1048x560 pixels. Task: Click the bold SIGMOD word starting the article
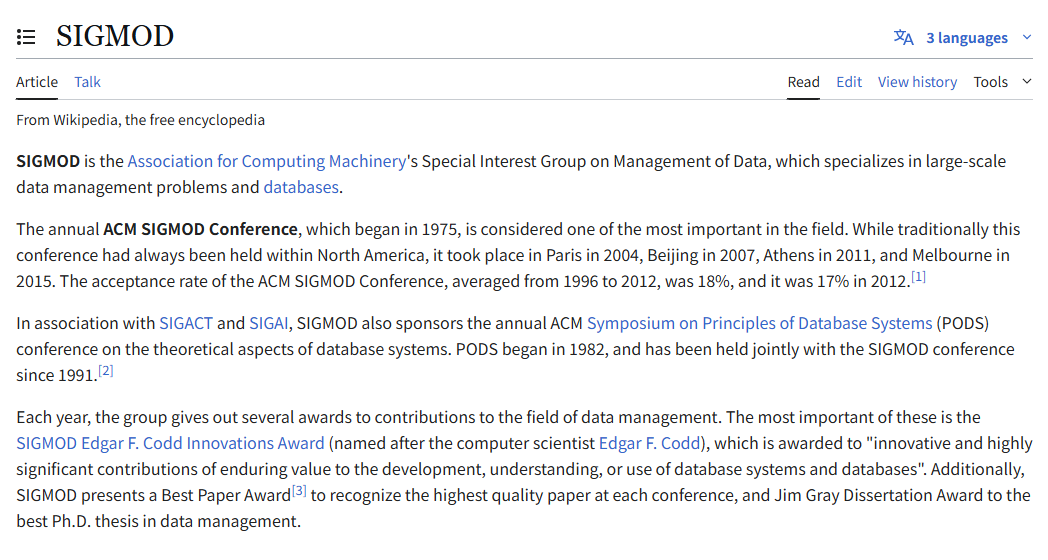pos(48,162)
